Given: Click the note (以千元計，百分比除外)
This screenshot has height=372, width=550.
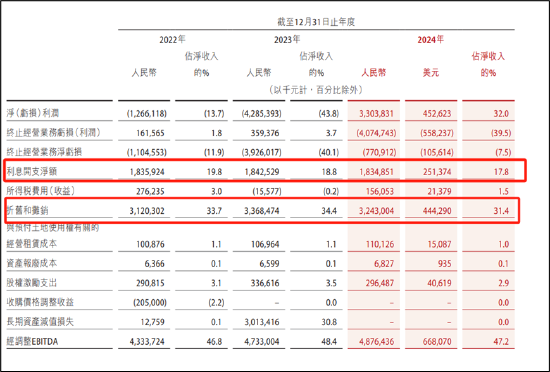Looking at the screenshot, I should 316,90.
